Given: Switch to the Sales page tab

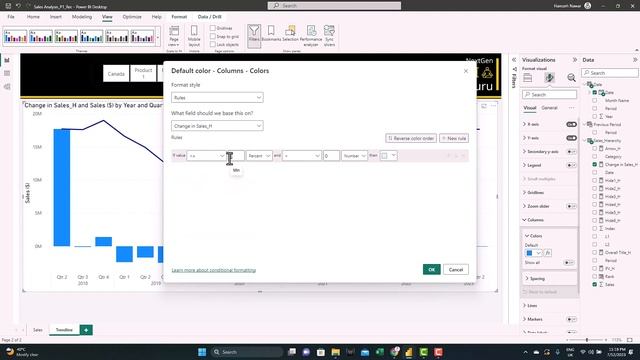Looking at the screenshot, I should [38, 330].
